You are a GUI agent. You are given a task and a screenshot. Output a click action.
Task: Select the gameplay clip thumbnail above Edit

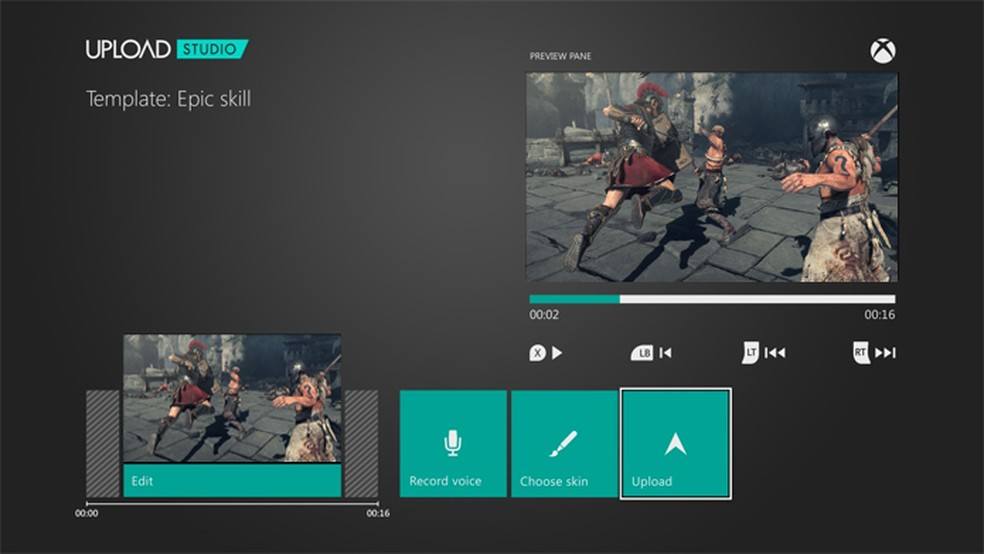click(x=232, y=398)
